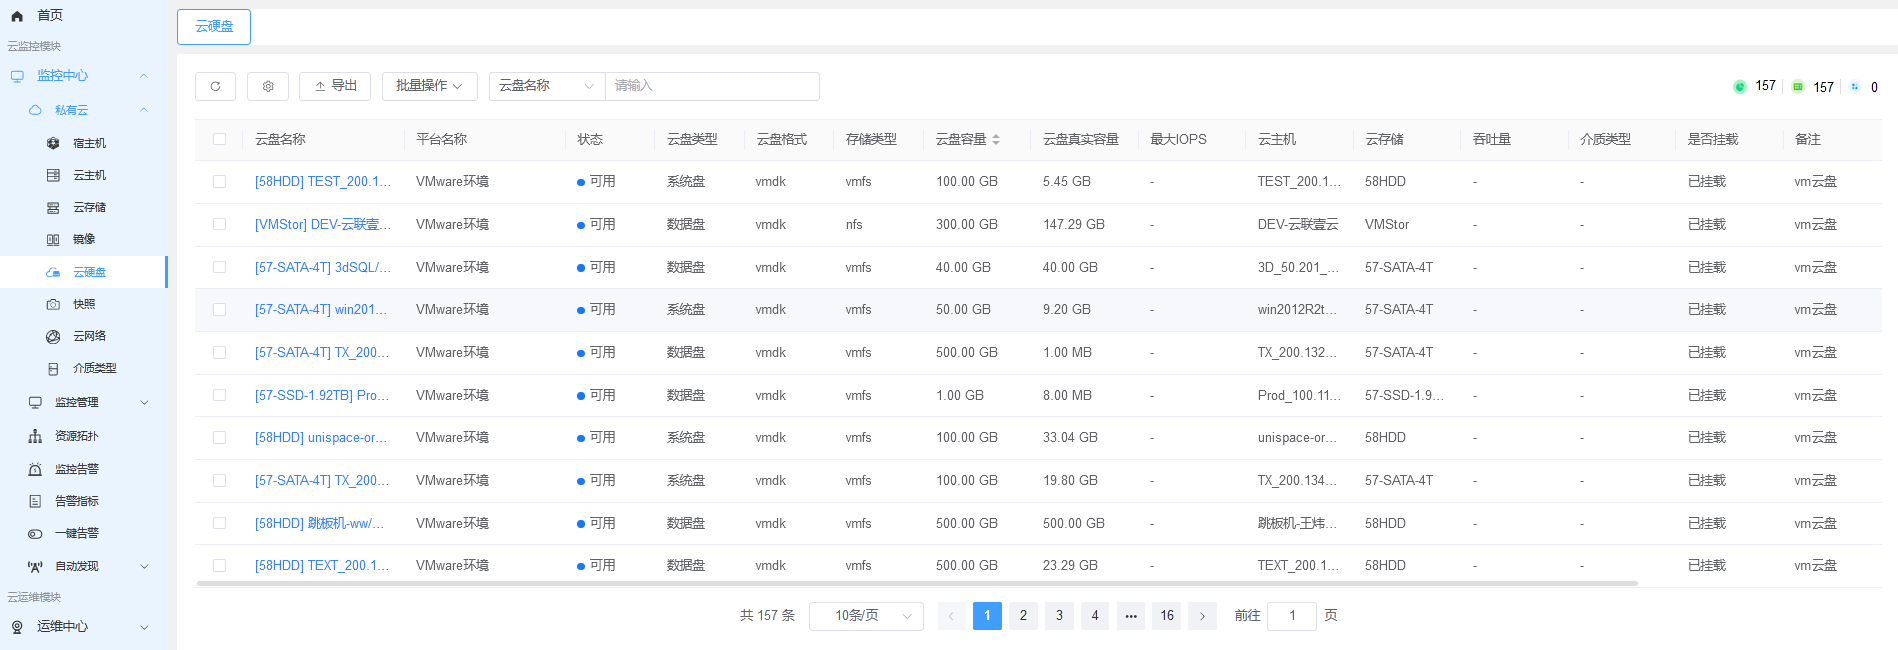1898x650 pixels.
Task: Click the 告警指标 icon in the sidebar
Action: pyautogui.click(x=35, y=501)
